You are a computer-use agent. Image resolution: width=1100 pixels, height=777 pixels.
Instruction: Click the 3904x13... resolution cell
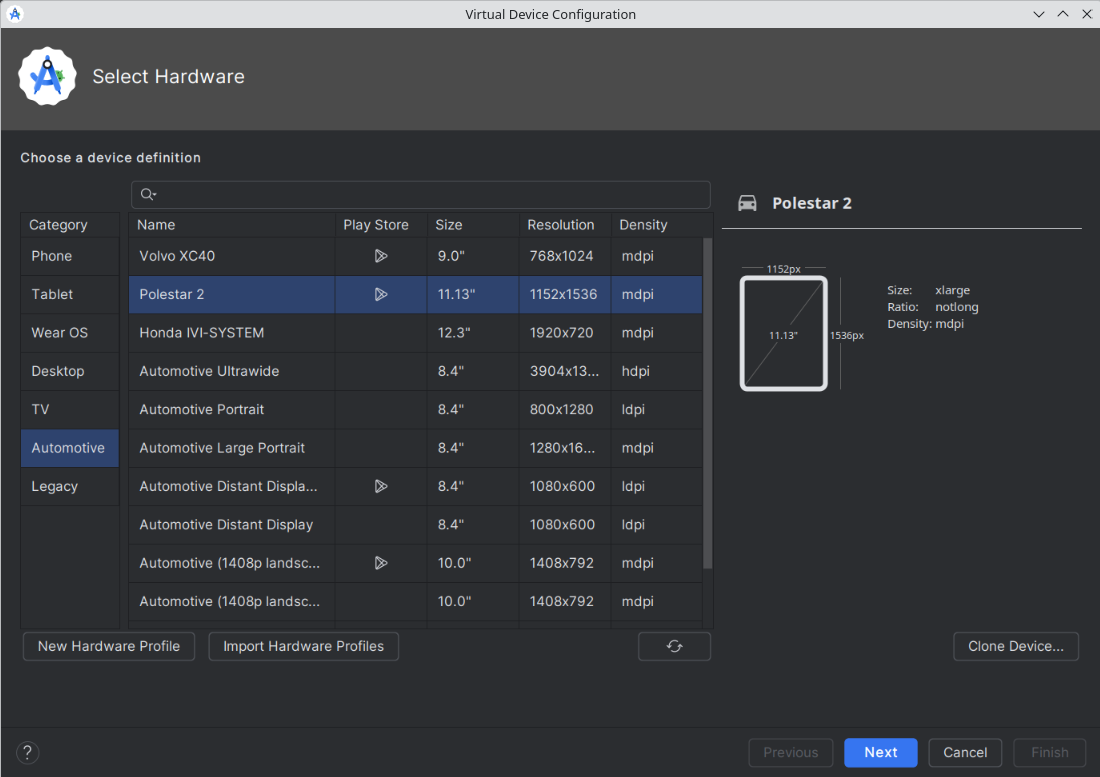(x=565, y=371)
